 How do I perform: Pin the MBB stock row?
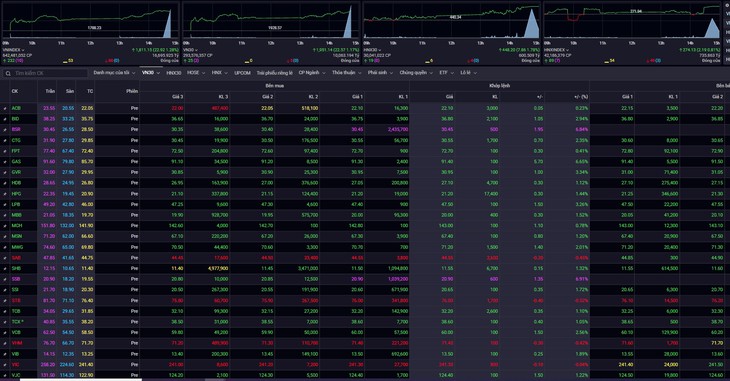[5, 215]
